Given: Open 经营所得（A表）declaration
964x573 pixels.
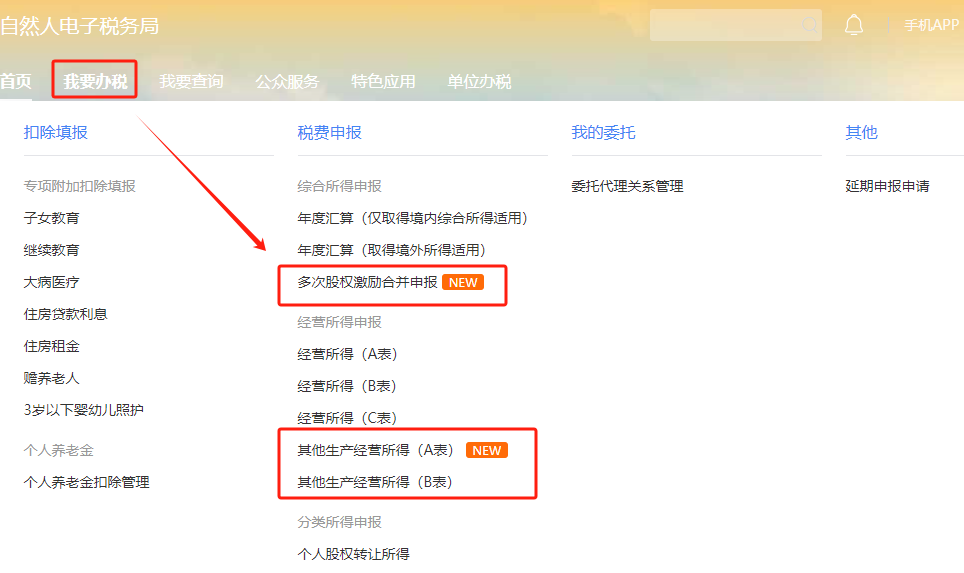Looking at the screenshot, I should [347, 354].
